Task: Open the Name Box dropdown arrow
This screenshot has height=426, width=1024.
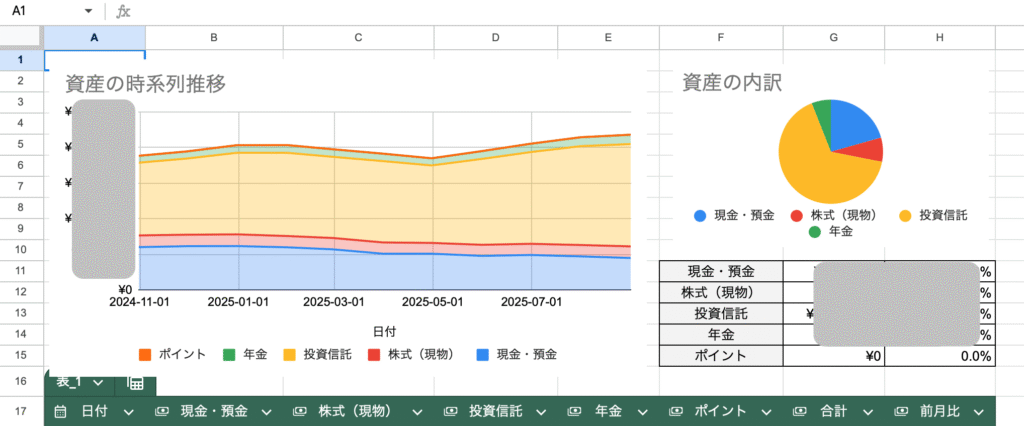Action: pos(89,11)
